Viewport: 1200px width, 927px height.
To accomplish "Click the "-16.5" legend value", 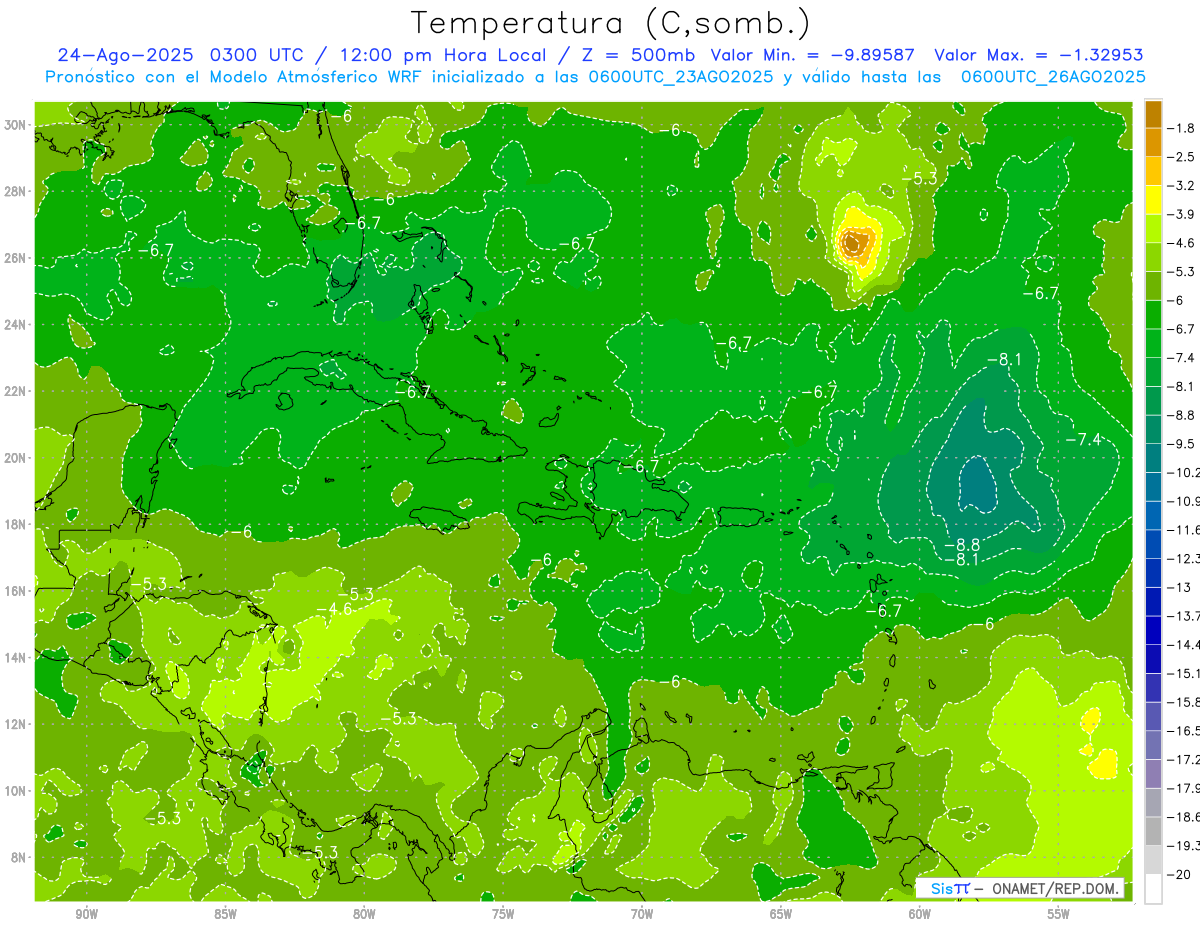I will (1185, 730).
